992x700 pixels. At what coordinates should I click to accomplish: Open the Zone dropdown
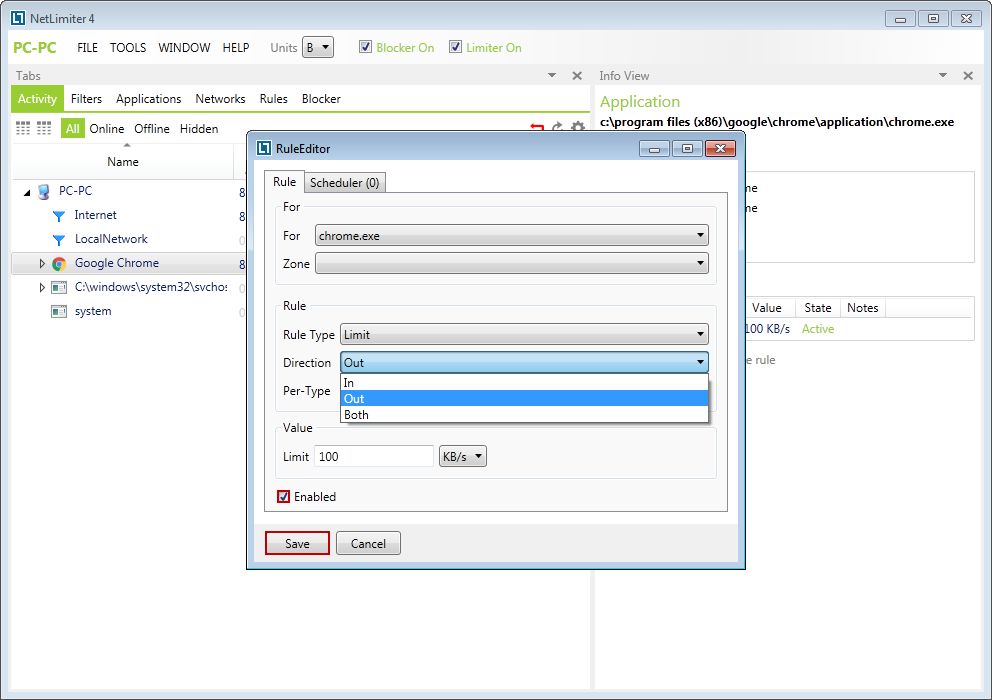pos(511,263)
